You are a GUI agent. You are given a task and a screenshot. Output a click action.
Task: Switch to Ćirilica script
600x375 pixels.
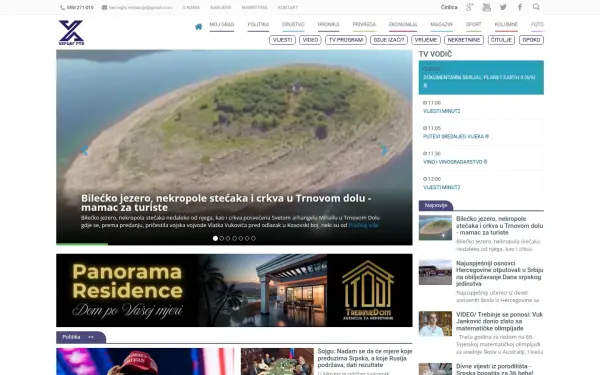pyautogui.click(x=449, y=7)
